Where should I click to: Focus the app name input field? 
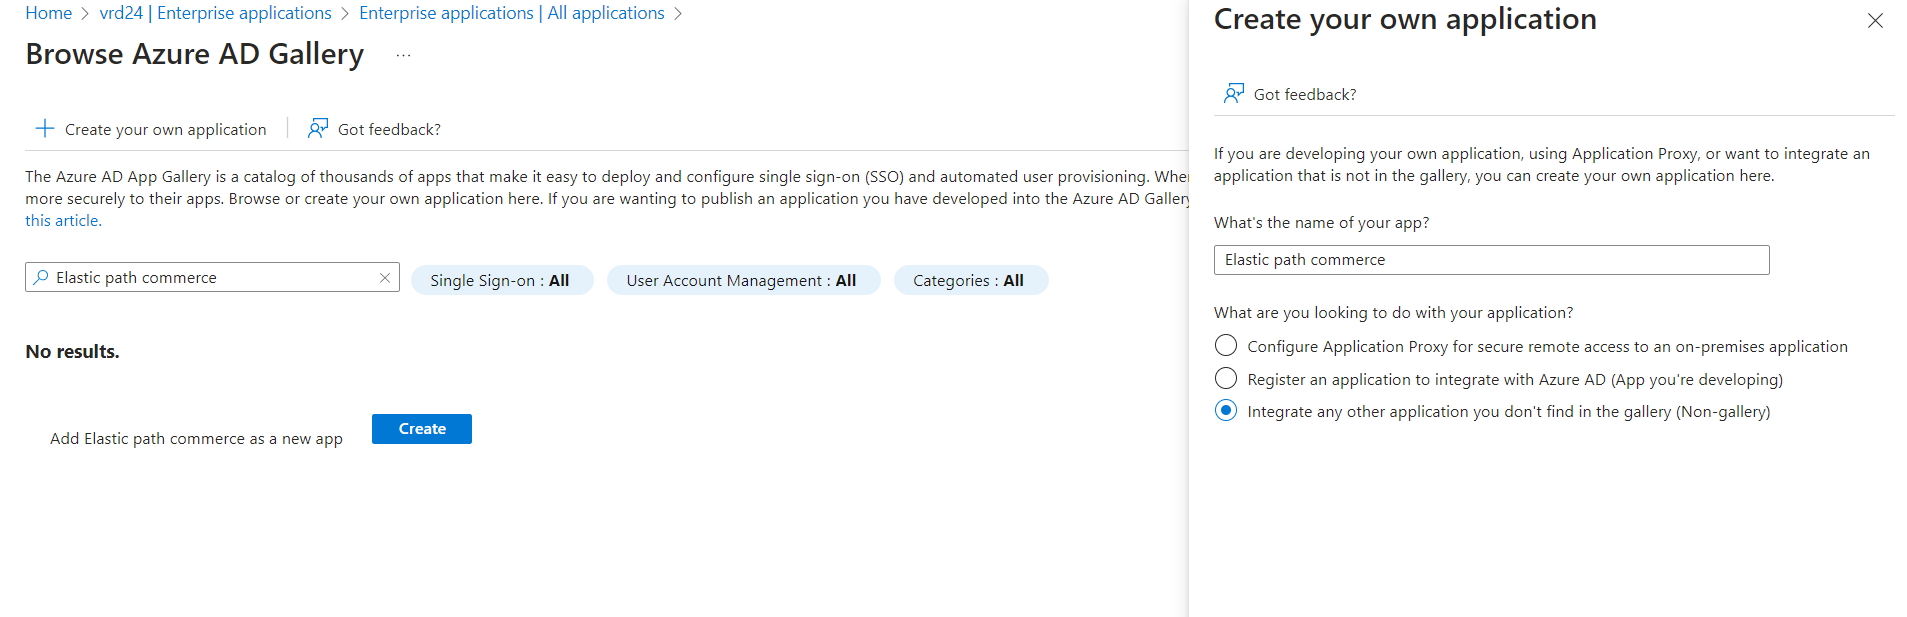point(1491,260)
